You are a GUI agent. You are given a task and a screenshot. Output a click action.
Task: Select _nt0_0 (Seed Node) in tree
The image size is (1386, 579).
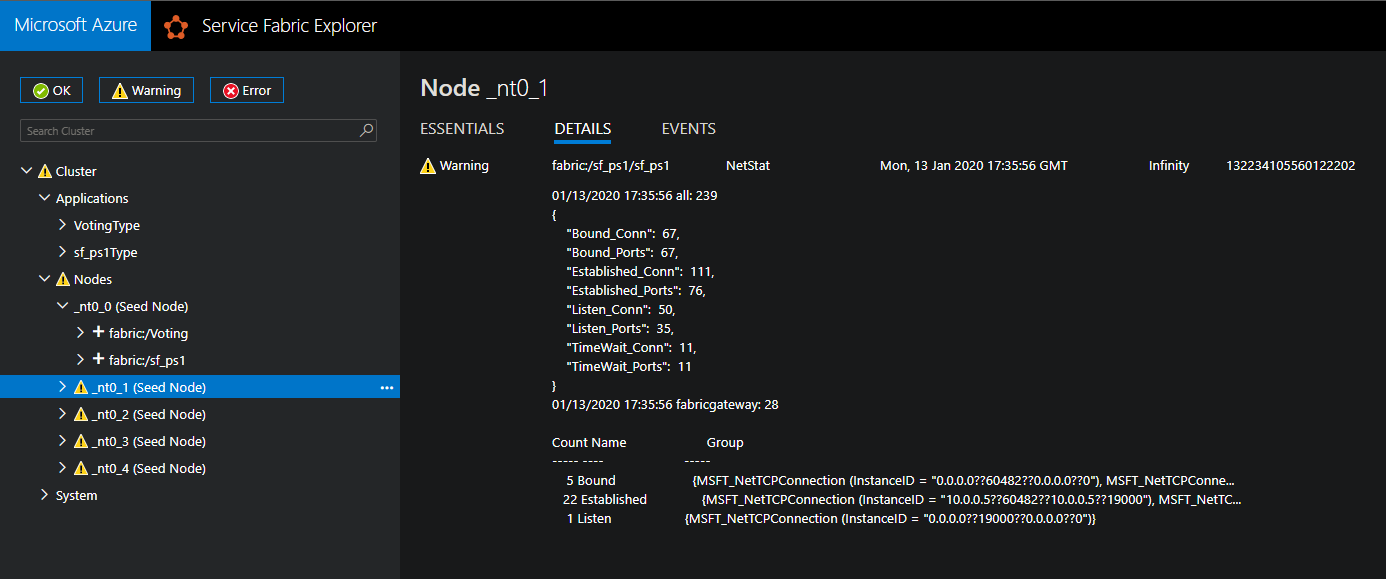131,307
